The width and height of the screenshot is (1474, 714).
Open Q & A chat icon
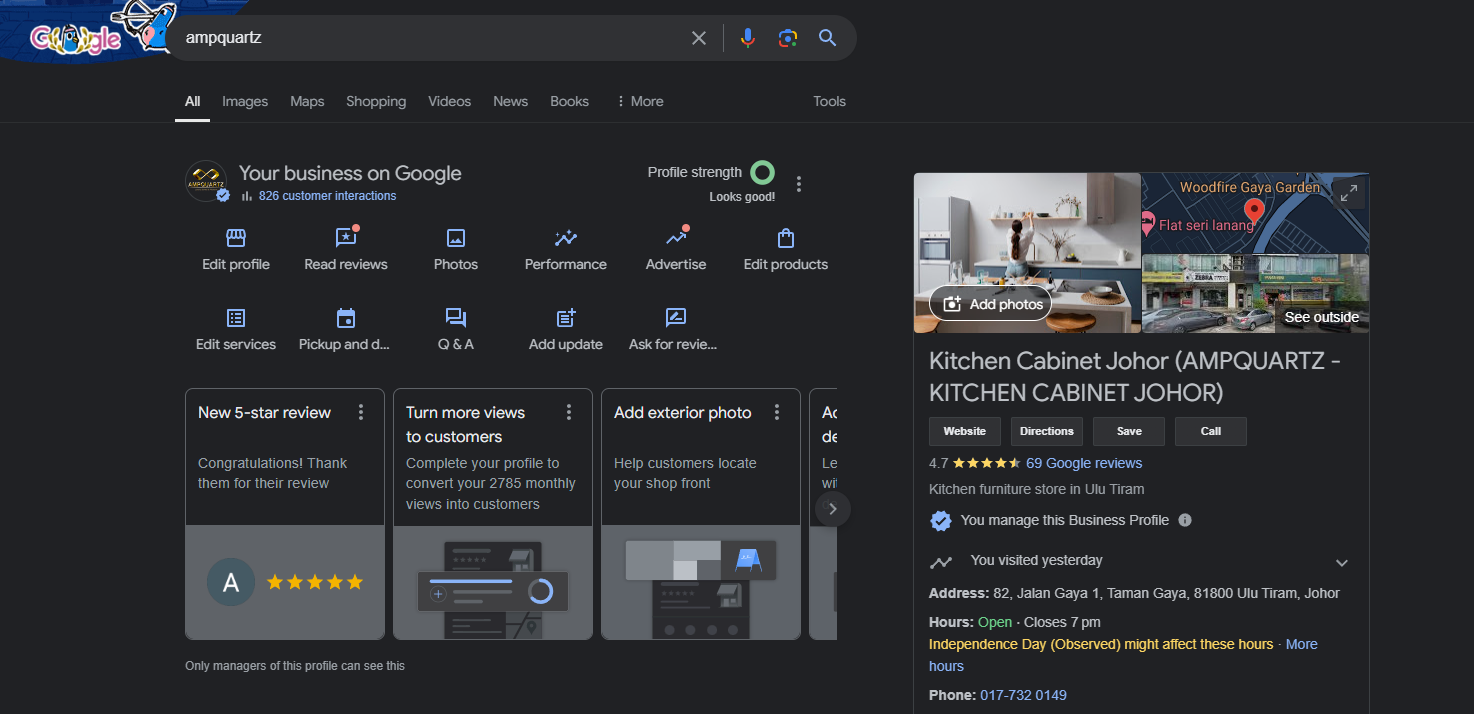point(456,318)
